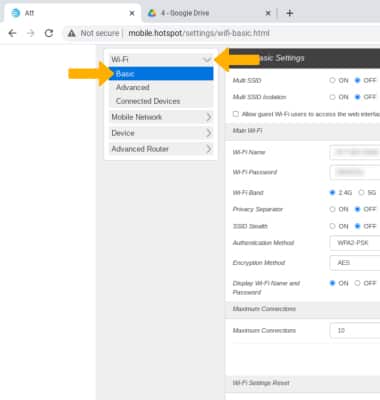Select the 2.4G Wi-Fi band
The height and width of the screenshot is (400, 380).
[x=332, y=192]
